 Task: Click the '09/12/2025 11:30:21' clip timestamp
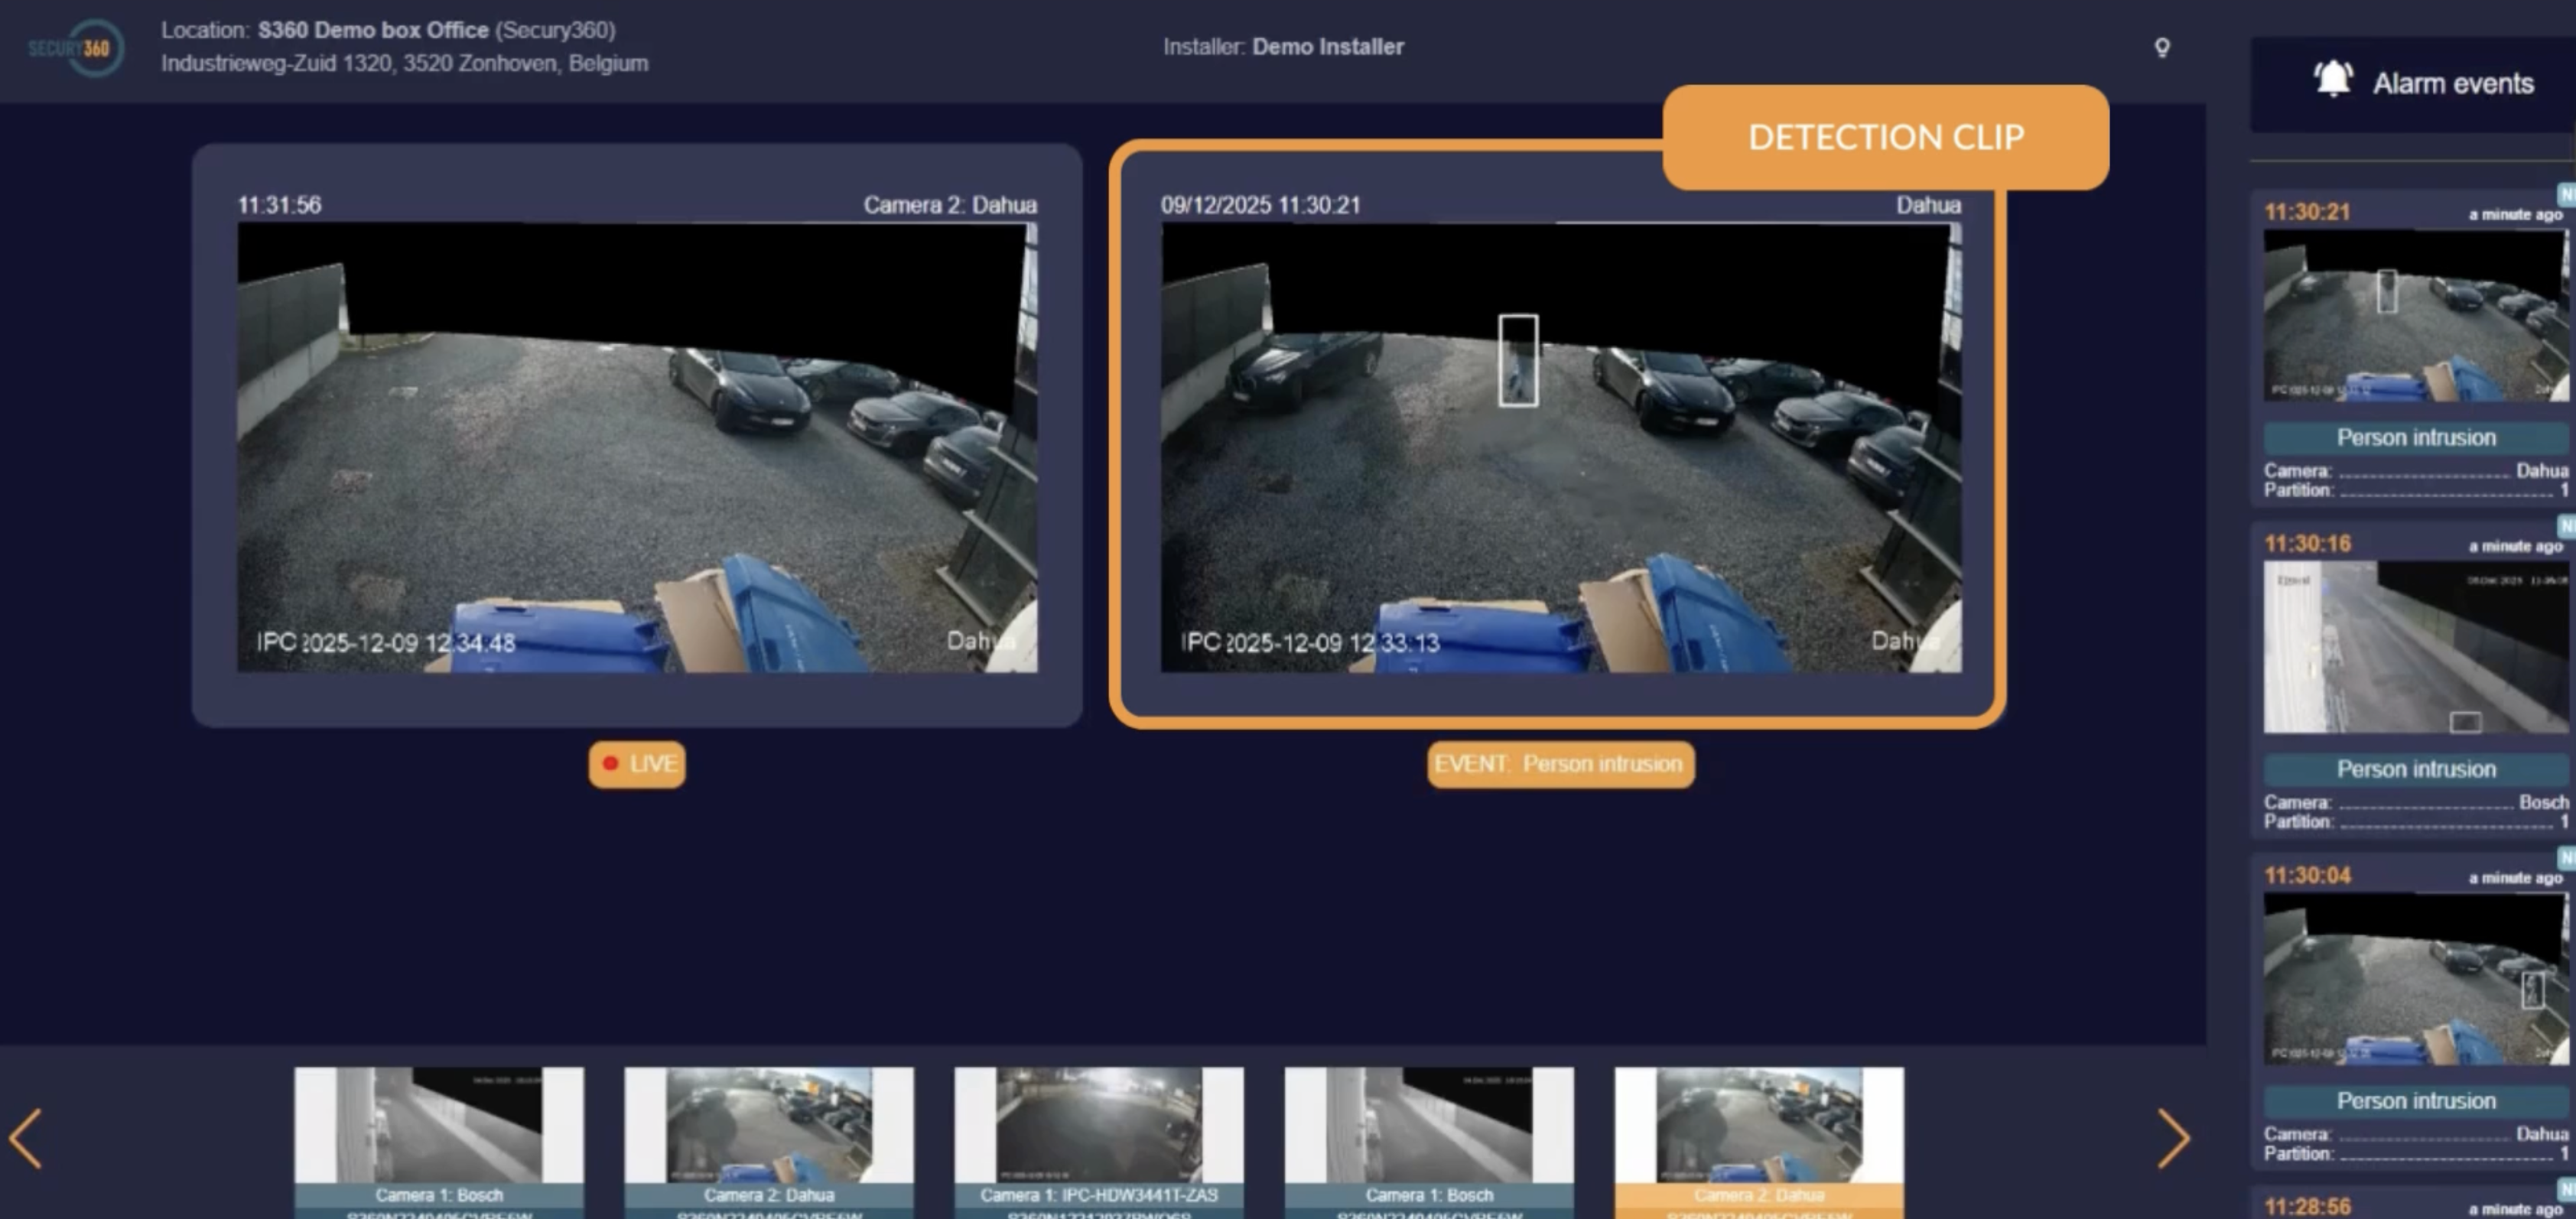[x=1260, y=205]
